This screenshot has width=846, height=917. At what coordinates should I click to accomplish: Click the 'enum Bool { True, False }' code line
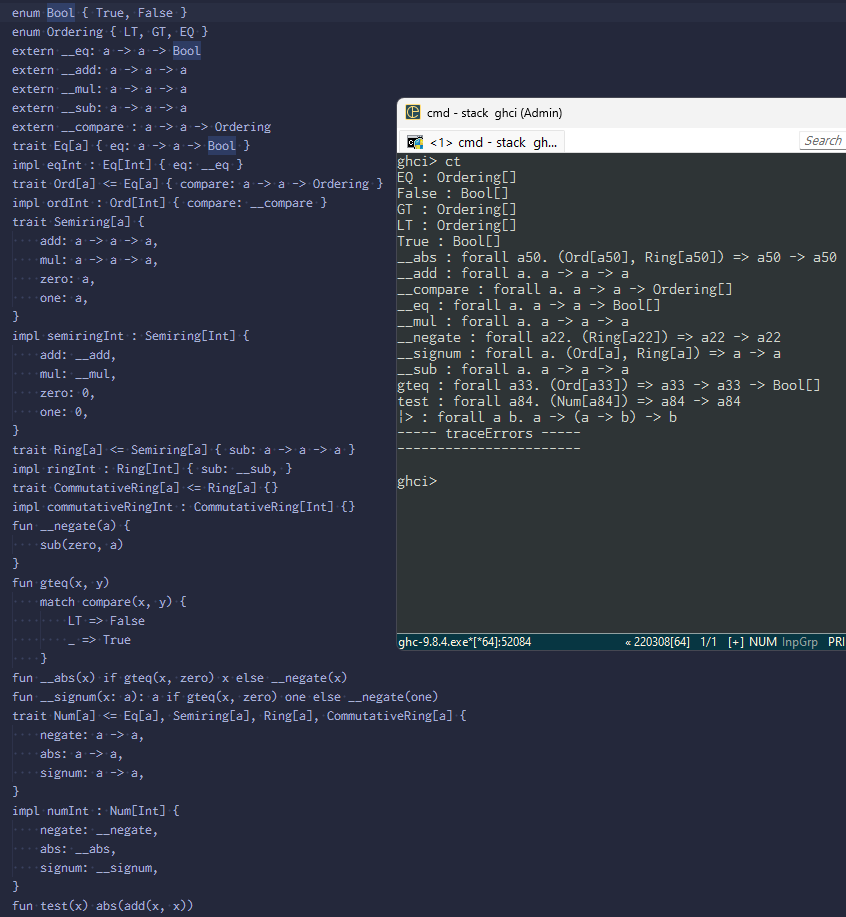tap(99, 12)
